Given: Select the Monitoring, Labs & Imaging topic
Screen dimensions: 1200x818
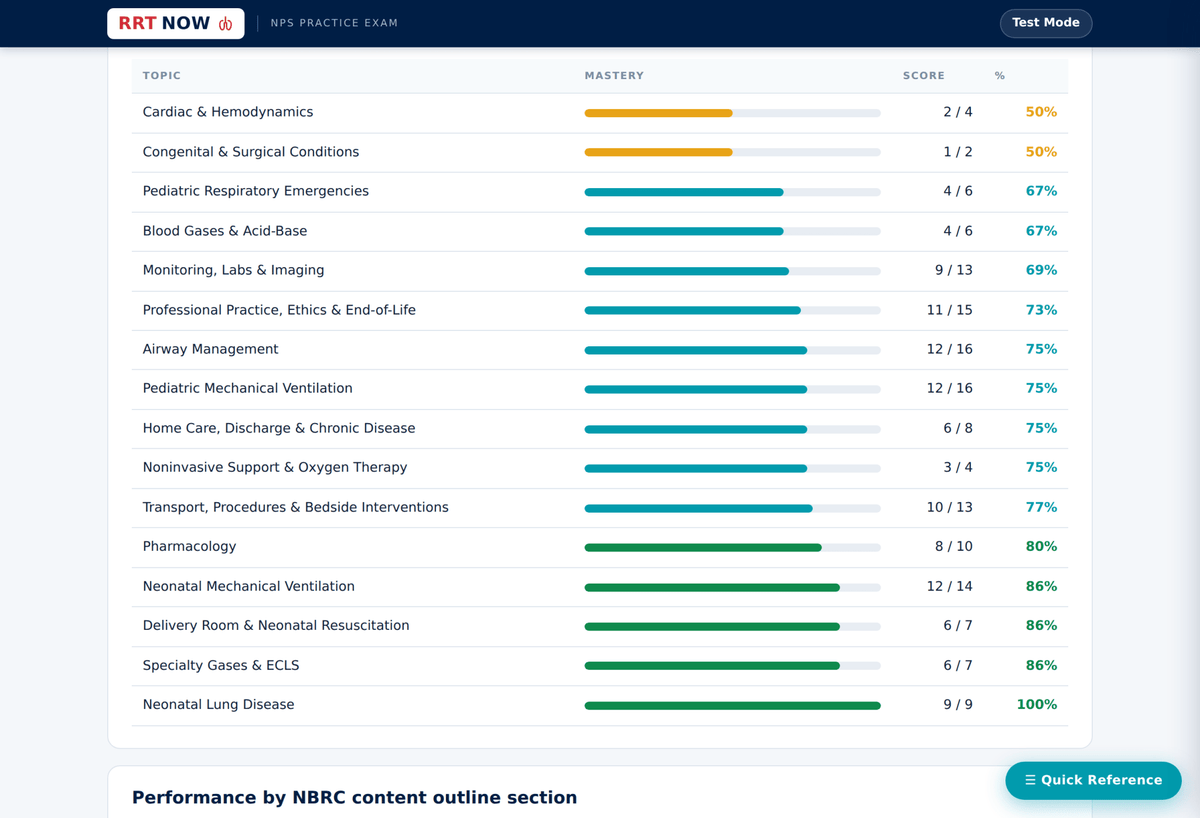Looking at the screenshot, I should coord(234,270).
